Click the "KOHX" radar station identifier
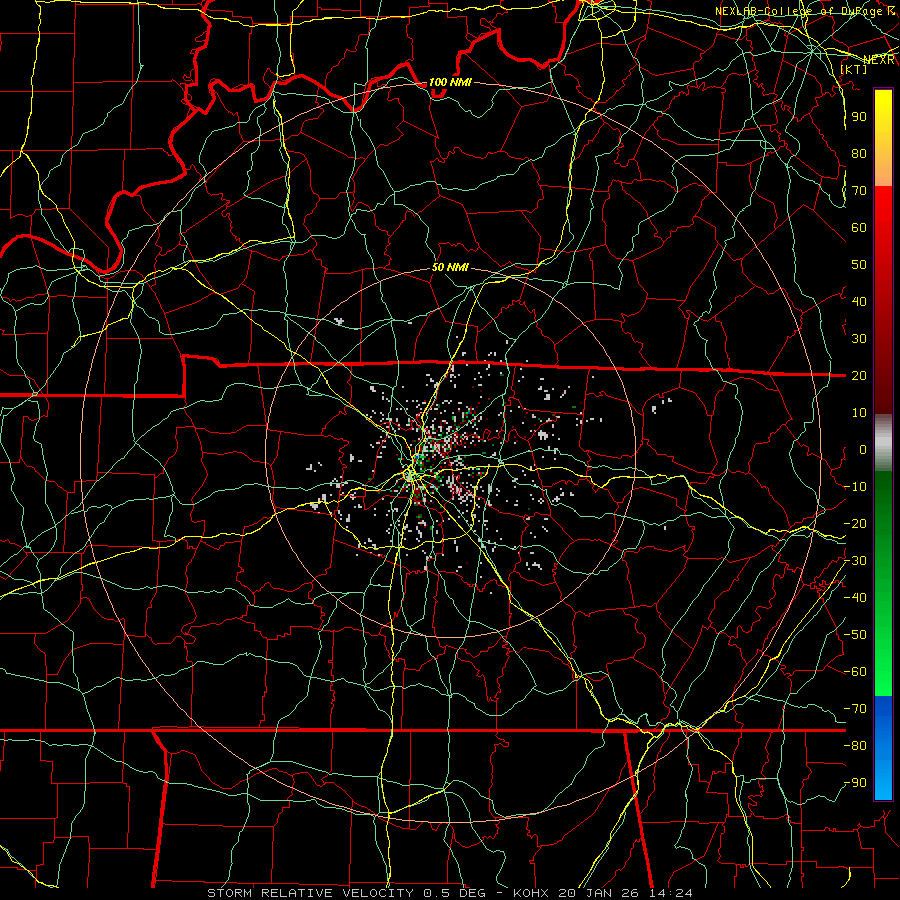 pos(531,893)
